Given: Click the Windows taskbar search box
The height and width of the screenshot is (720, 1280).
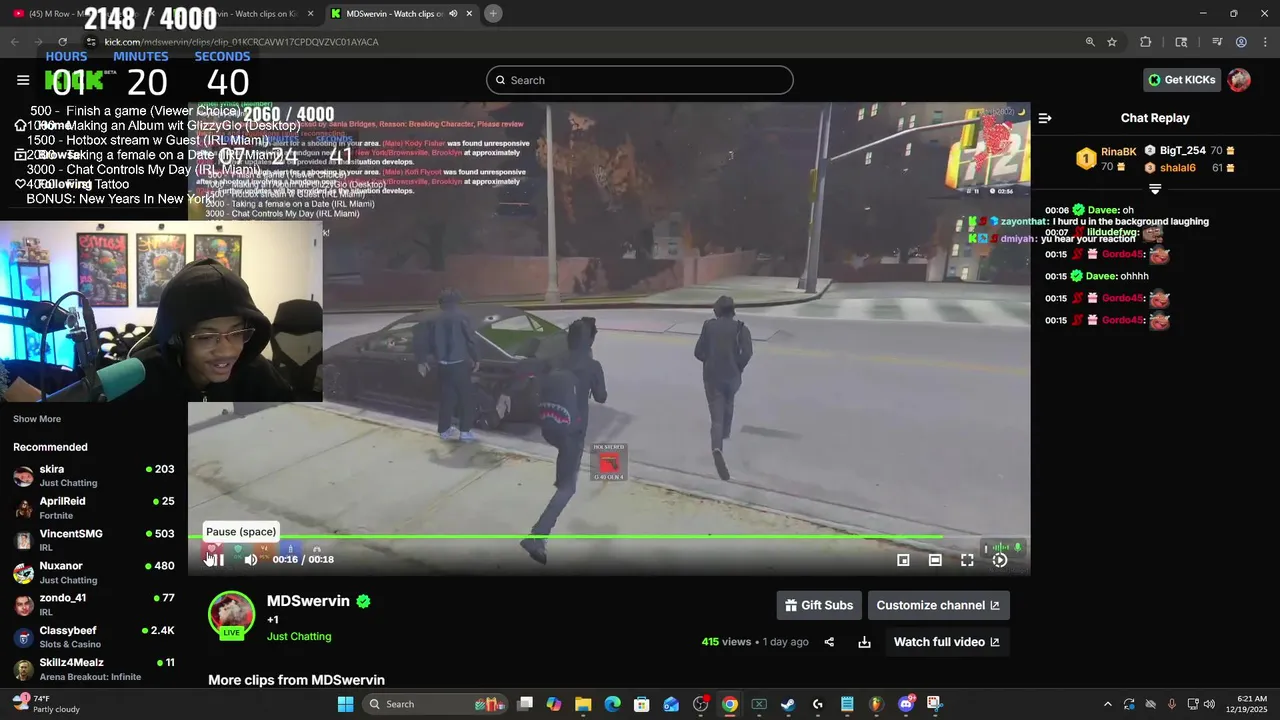Looking at the screenshot, I should click(435, 704).
